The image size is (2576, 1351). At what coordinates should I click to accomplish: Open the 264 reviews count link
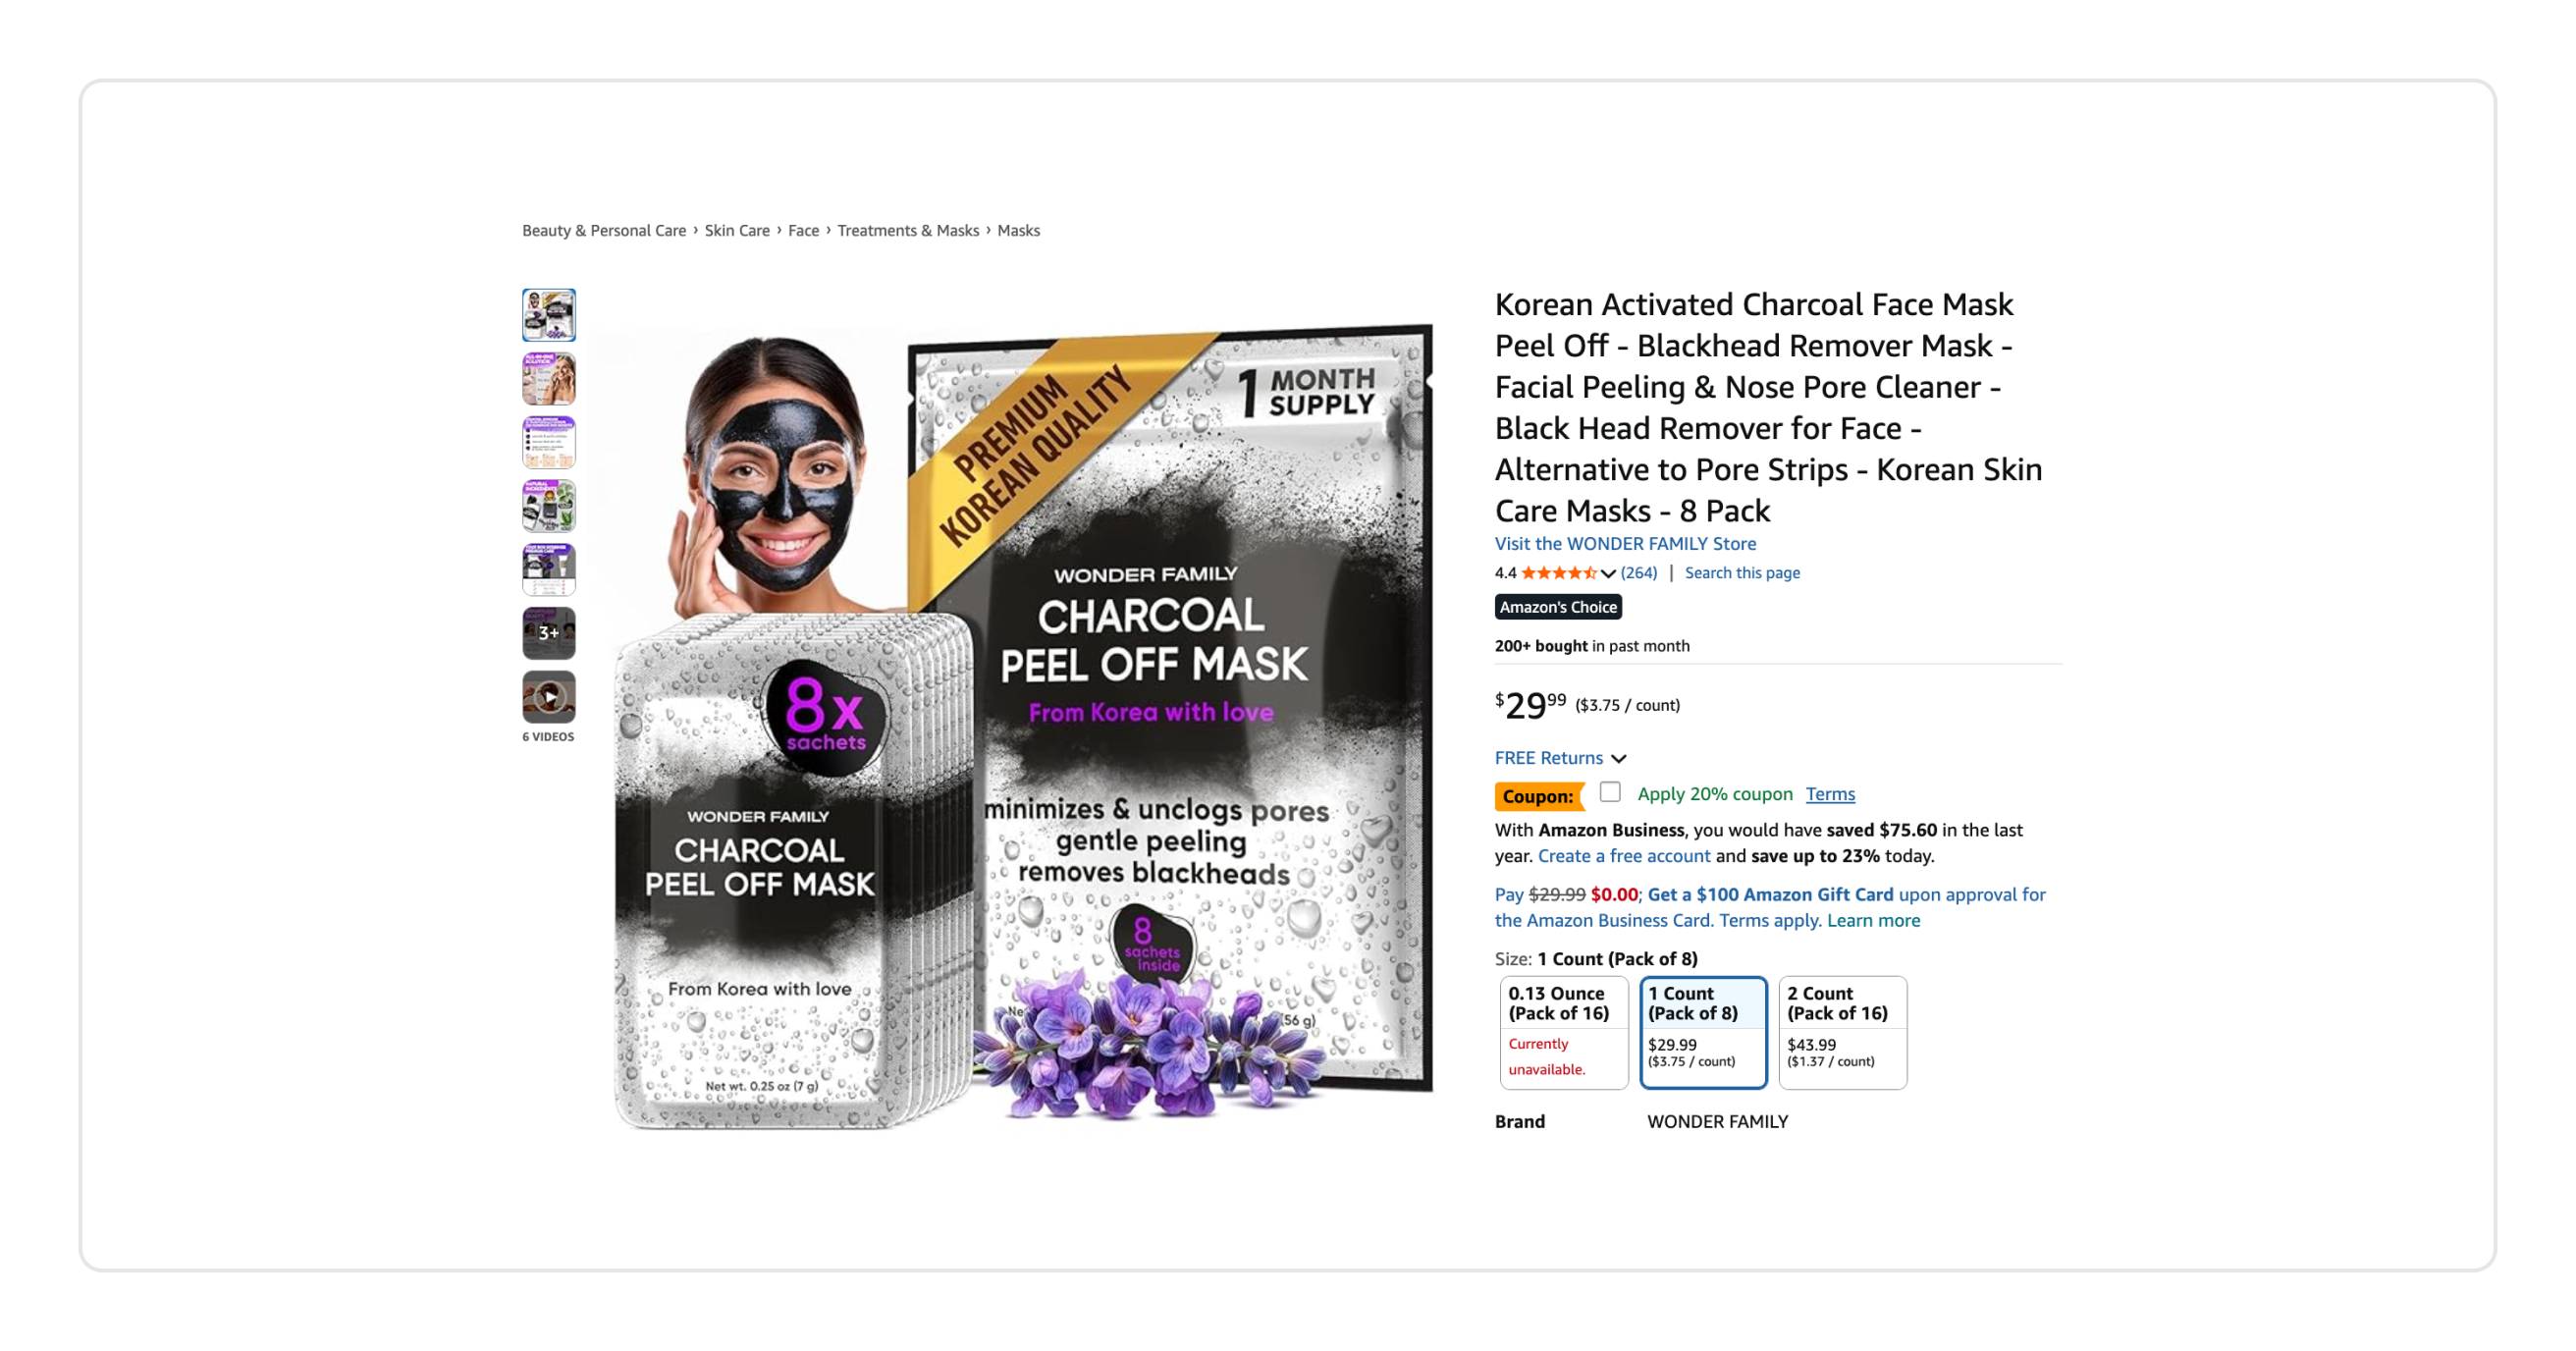pos(1638,573)
